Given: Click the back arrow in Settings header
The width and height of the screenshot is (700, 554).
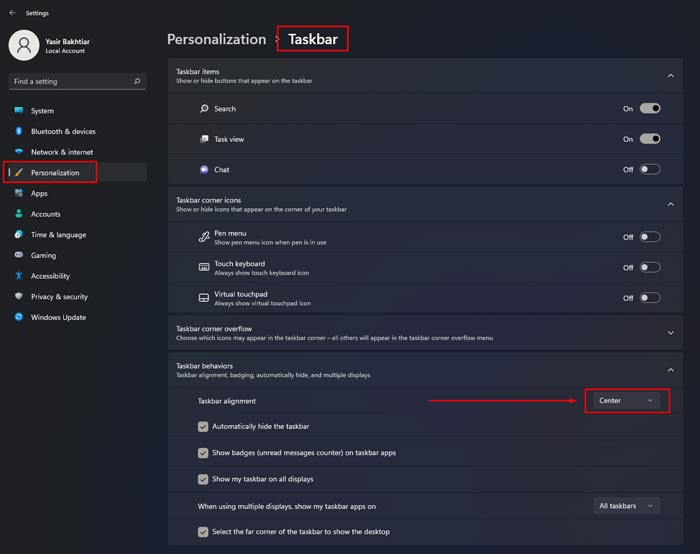Looking at the screenshot, I should tap(12, 13).
